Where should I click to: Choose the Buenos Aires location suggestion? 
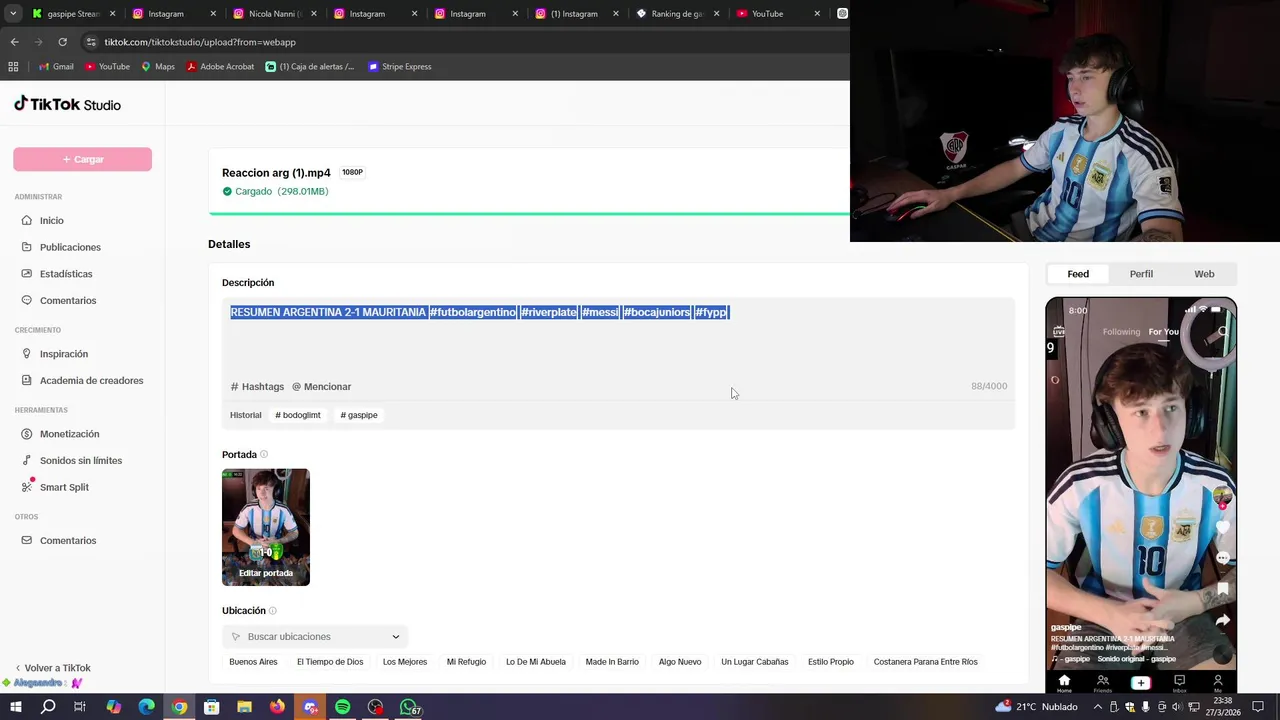[x=253, y=662]
